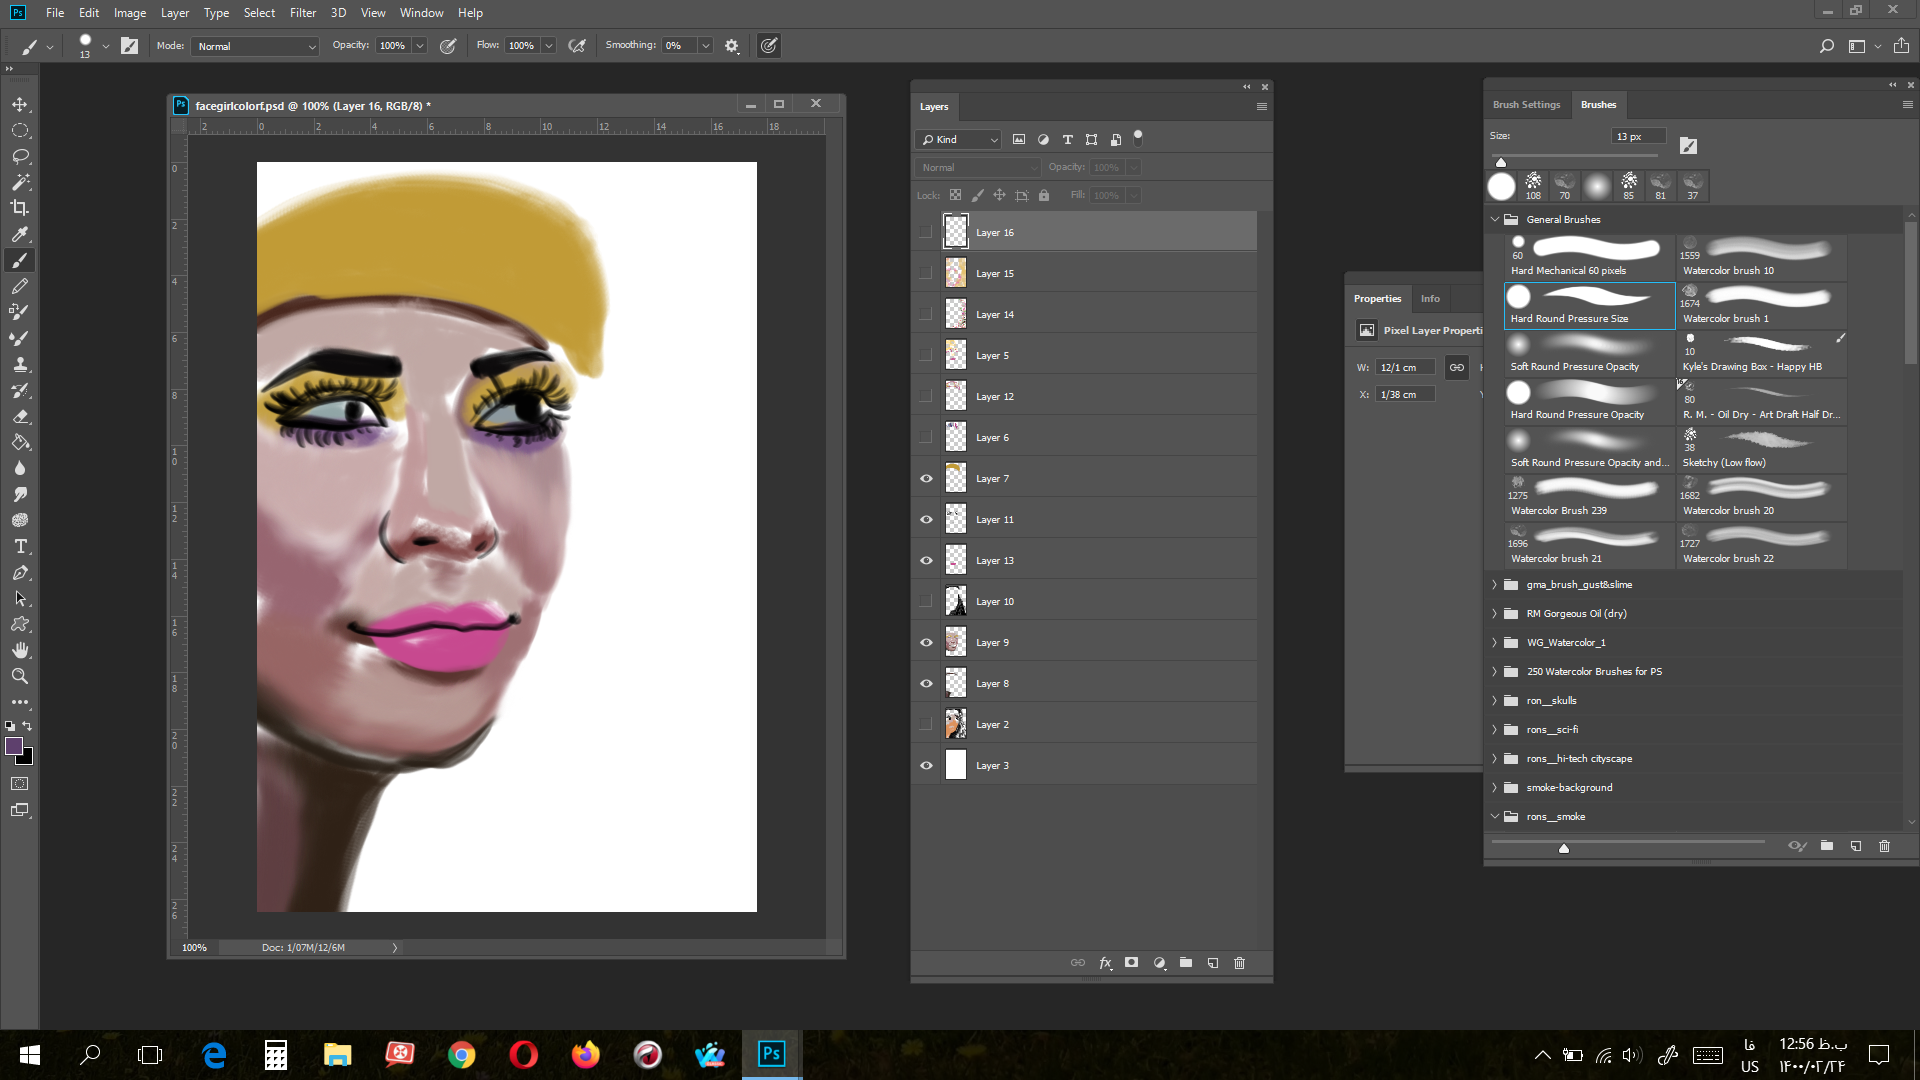This screenshot has width=1920, height=1080.
Task: Adjust the brush thumbnail size slider
Action: coord(1564,848)
